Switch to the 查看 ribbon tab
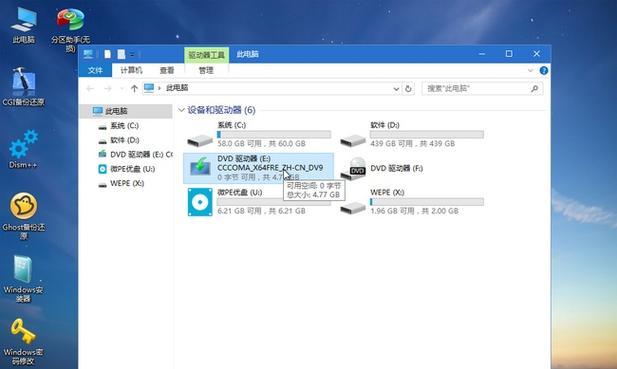Screen dimensions: 617x369 (167, 70)
